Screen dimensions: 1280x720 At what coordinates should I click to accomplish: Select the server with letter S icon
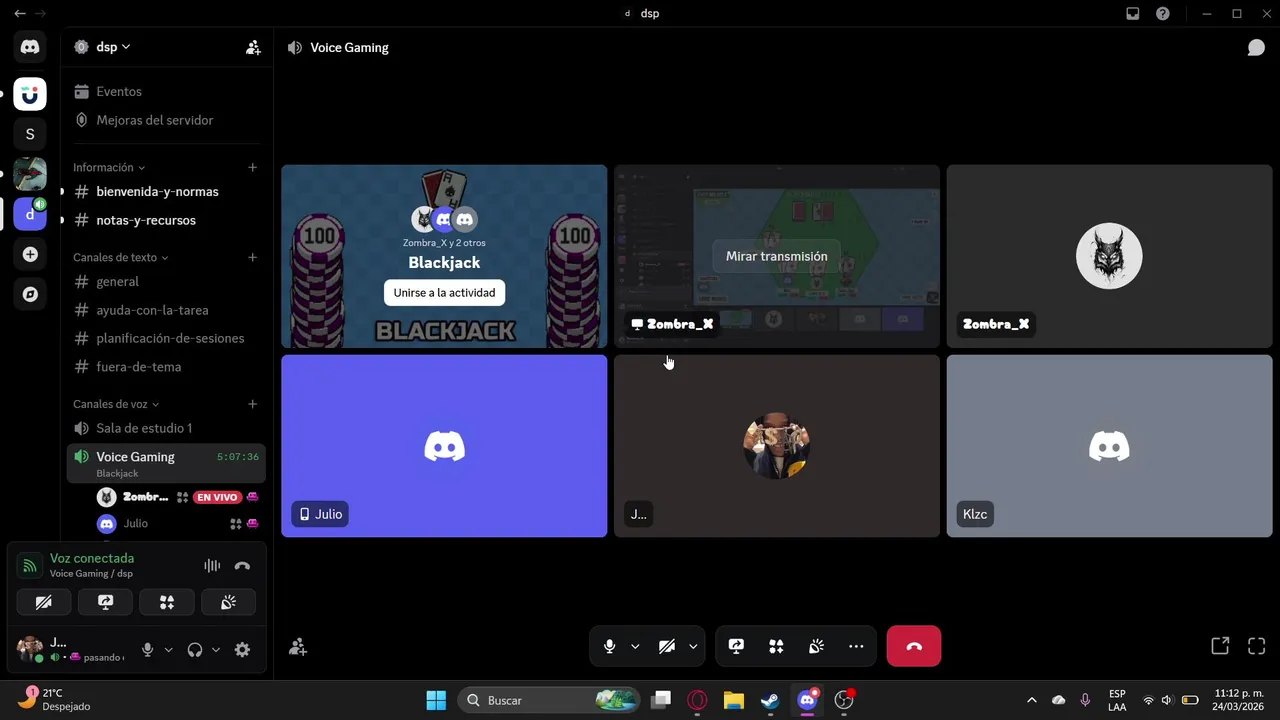(x=30, y=133)
